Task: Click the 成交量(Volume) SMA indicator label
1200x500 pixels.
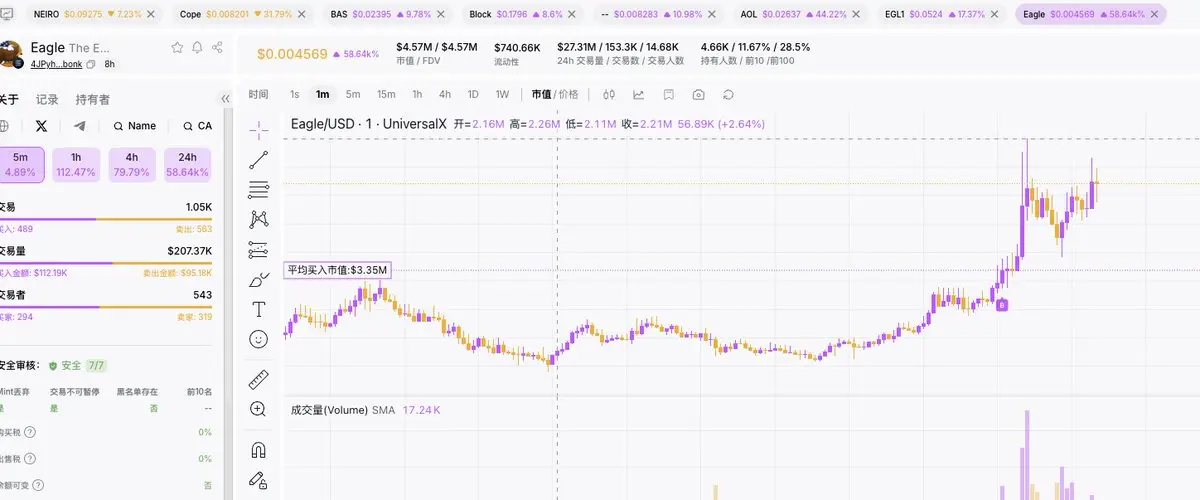Action: [x=343, y=410]
